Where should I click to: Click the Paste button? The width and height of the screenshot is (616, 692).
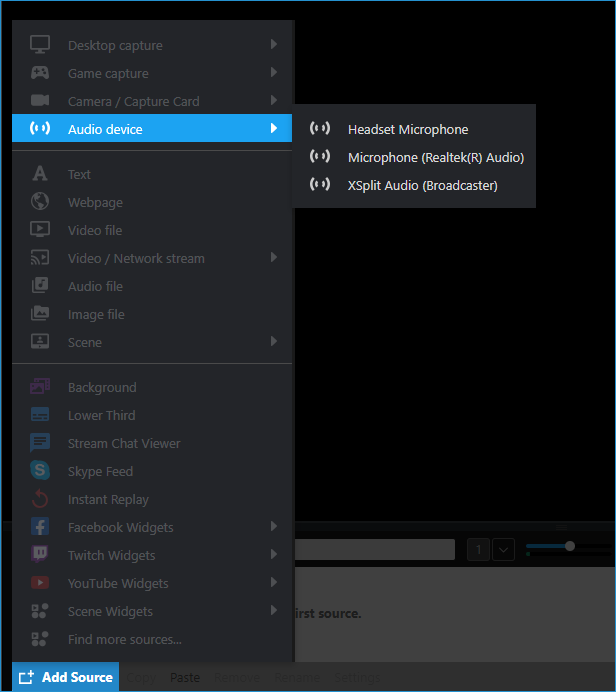tap(185, 677)
